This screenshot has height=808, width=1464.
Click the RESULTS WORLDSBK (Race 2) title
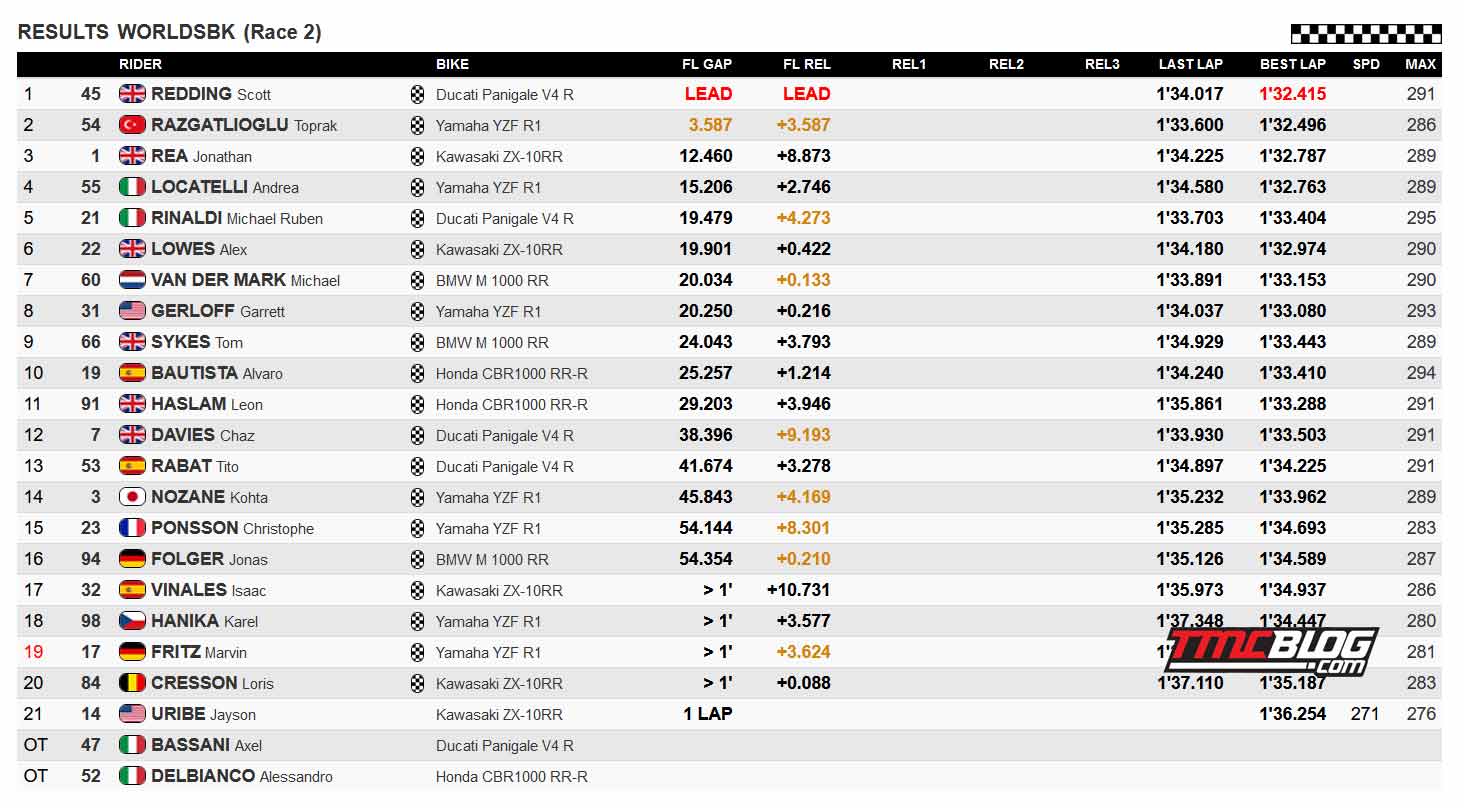click(170, 32)
